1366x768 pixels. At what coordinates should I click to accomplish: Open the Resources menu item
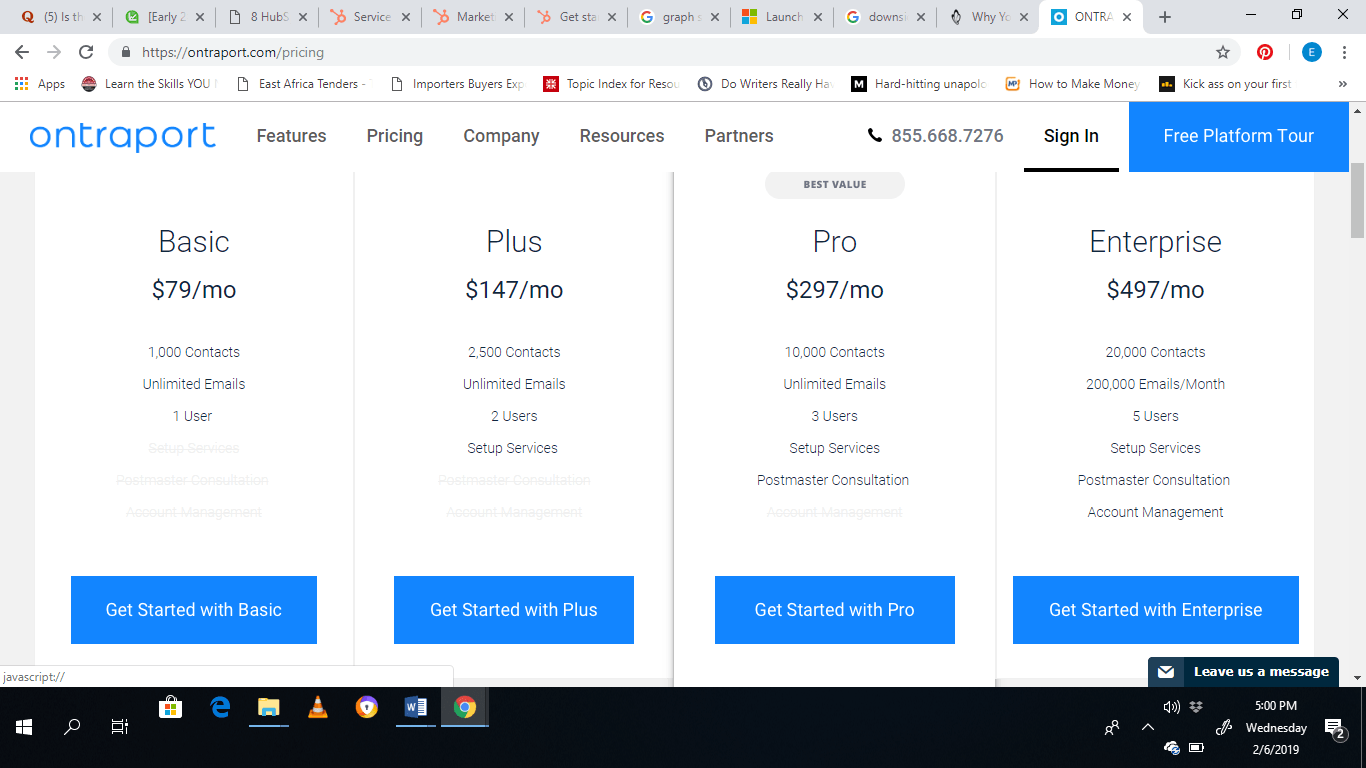[x=622, y=136]
